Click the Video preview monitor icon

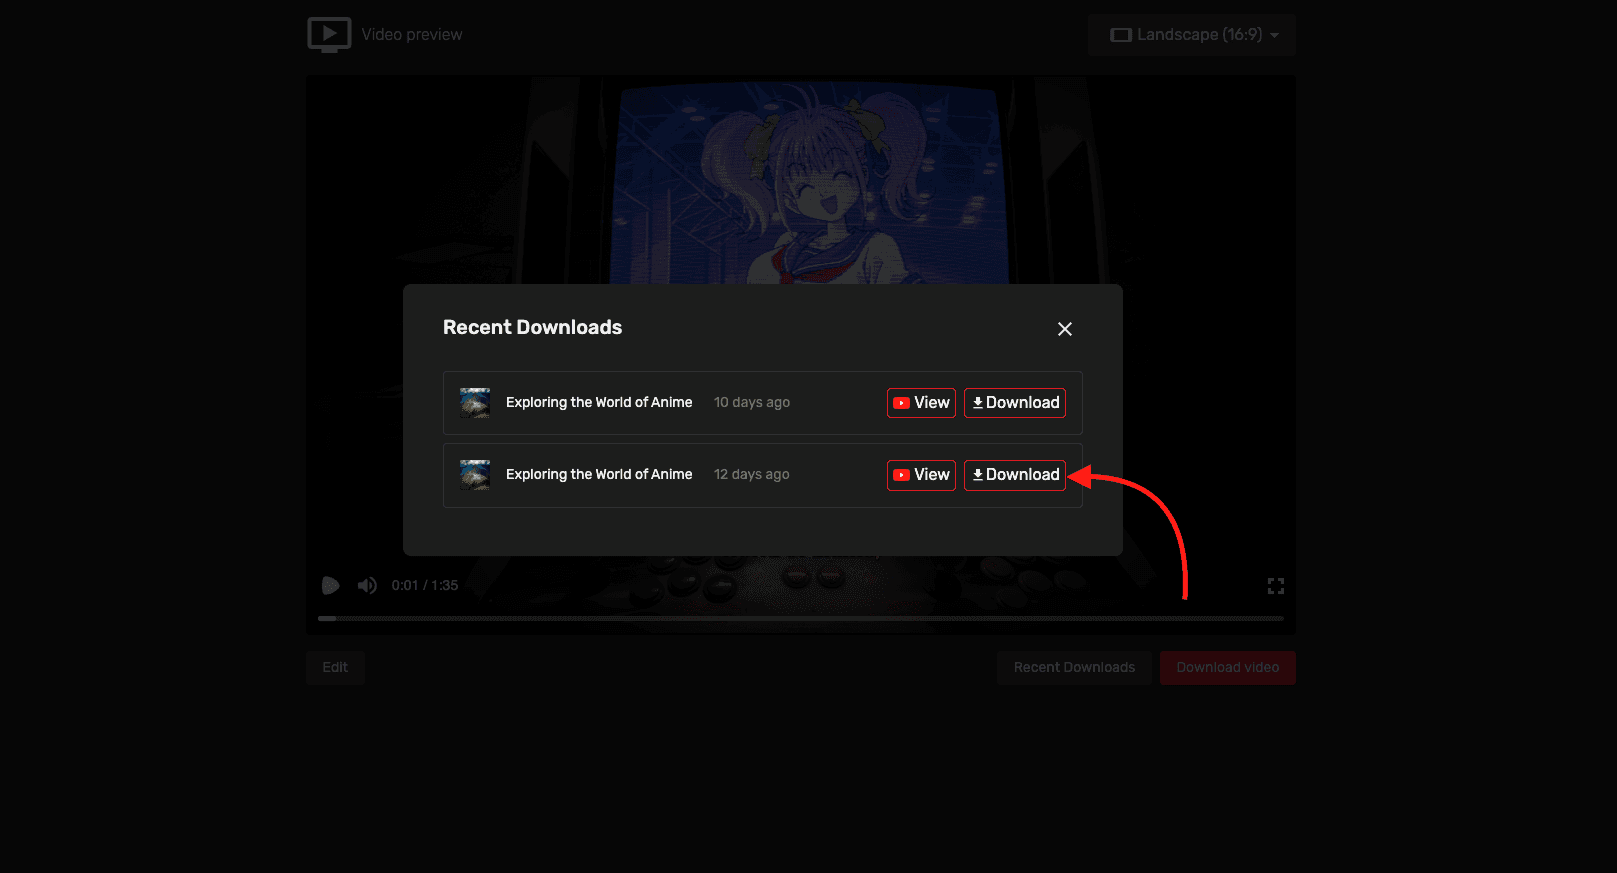pos(329,35)
